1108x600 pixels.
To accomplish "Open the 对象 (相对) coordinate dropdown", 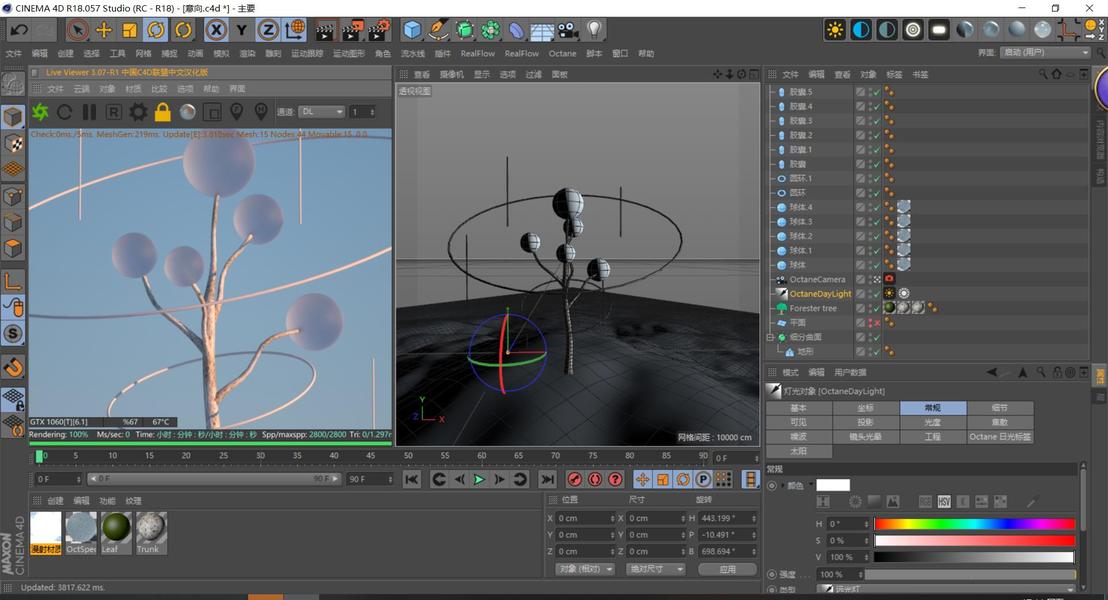I will pos(585,569).
